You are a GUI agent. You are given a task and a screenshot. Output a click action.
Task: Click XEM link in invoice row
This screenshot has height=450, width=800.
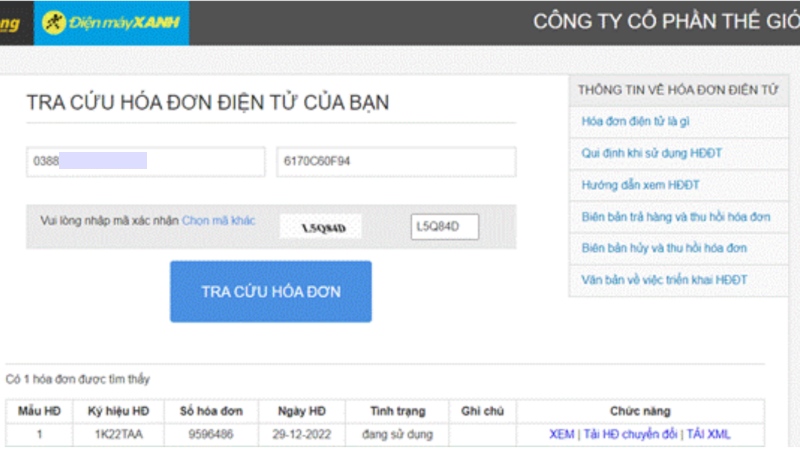(x=561, y=434)
